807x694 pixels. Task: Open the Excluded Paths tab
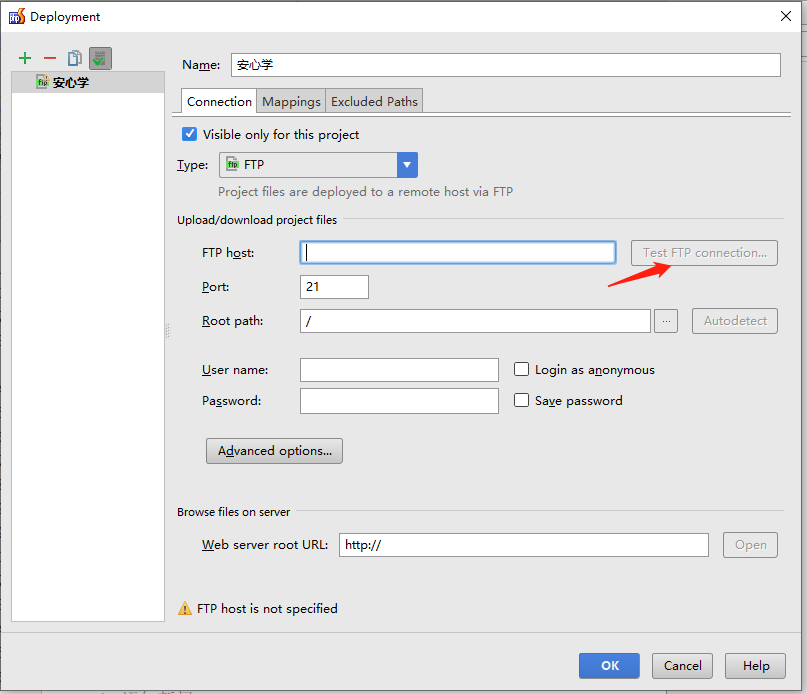tap(374, 101)
